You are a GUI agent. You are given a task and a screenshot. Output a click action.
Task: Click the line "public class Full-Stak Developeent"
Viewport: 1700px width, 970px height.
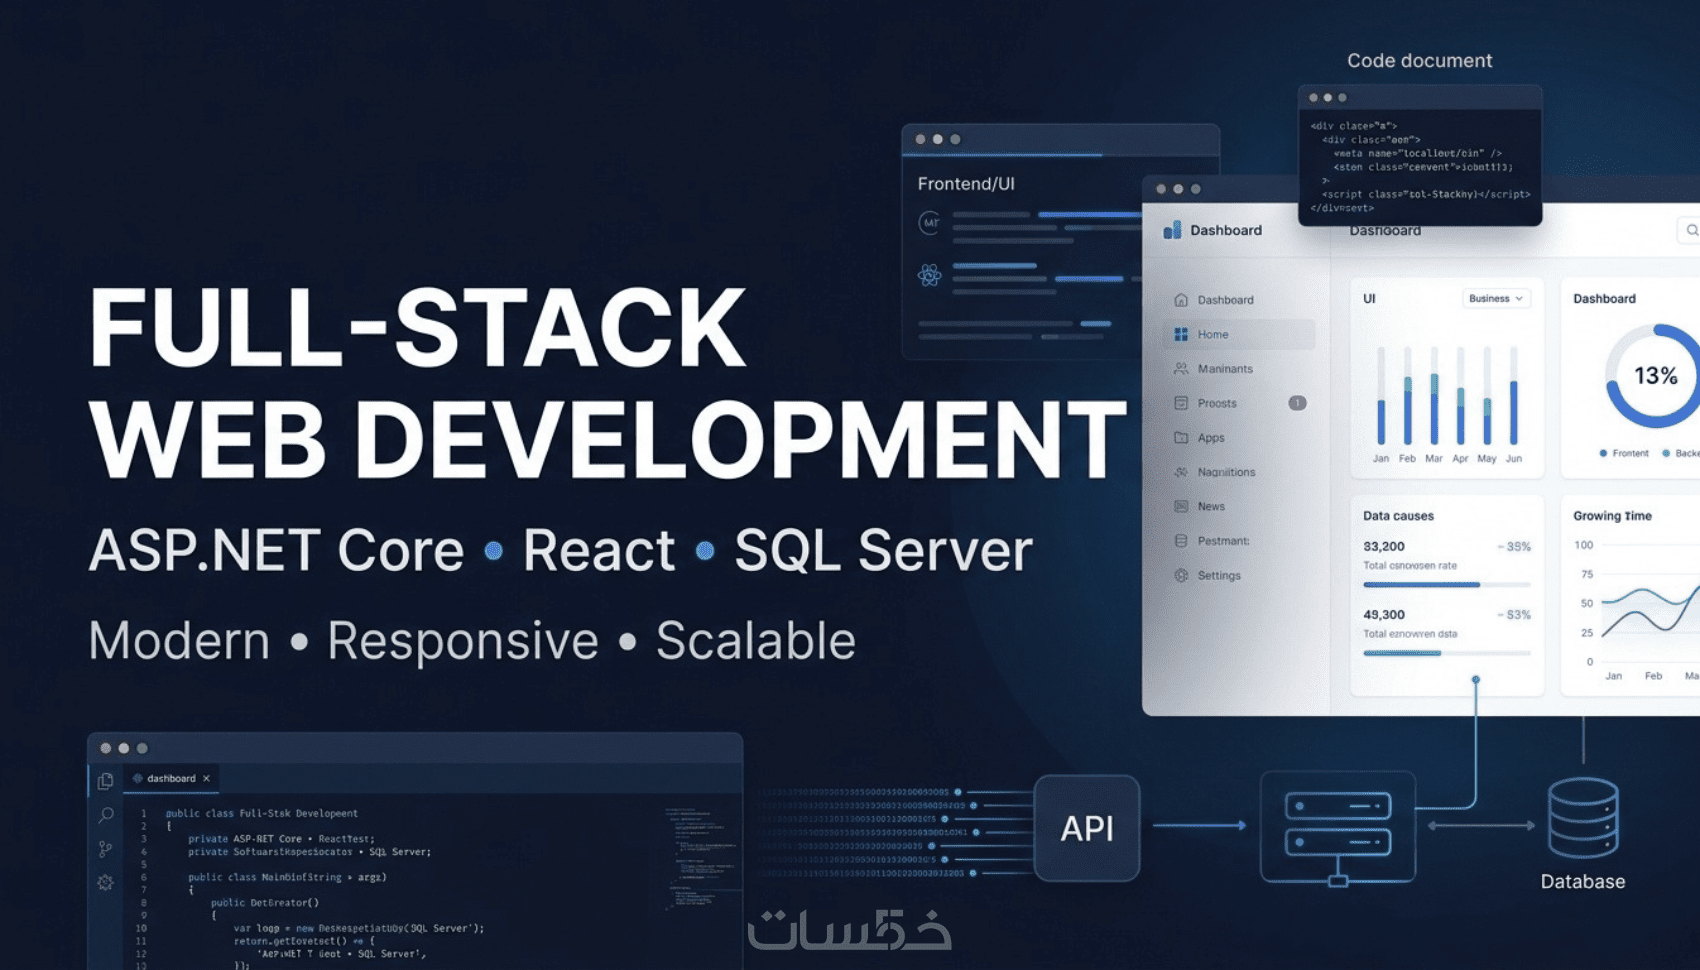(262, 814)
